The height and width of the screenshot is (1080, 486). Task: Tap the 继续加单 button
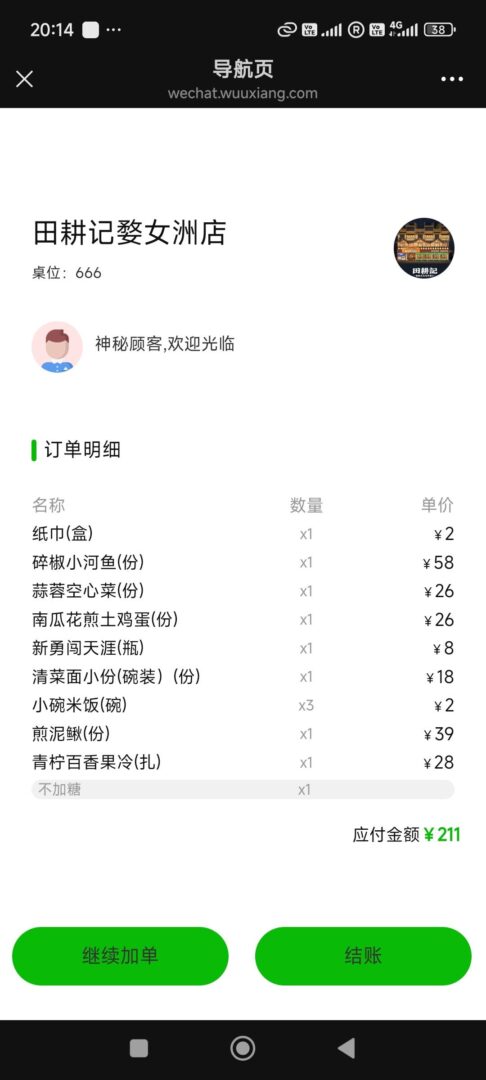pyautogui.click(x=120, y=956)
